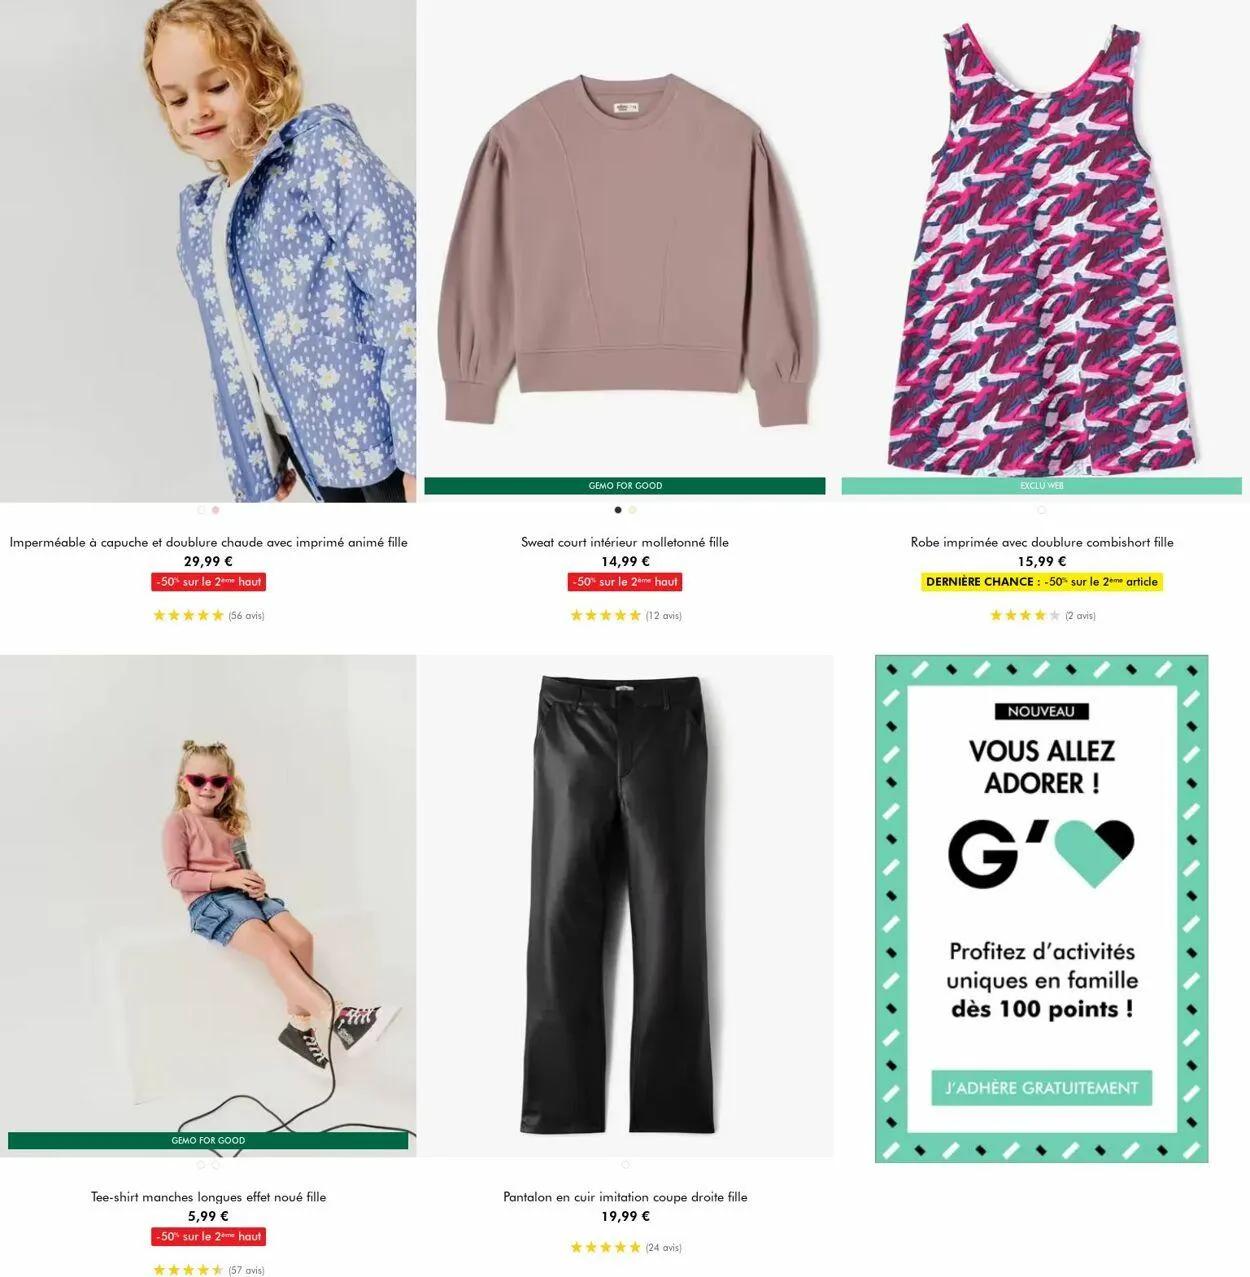Open the hooded raincoat product photo
Image resolution: width=1250 pixels, height=1277 pixels.
(208, 250)
